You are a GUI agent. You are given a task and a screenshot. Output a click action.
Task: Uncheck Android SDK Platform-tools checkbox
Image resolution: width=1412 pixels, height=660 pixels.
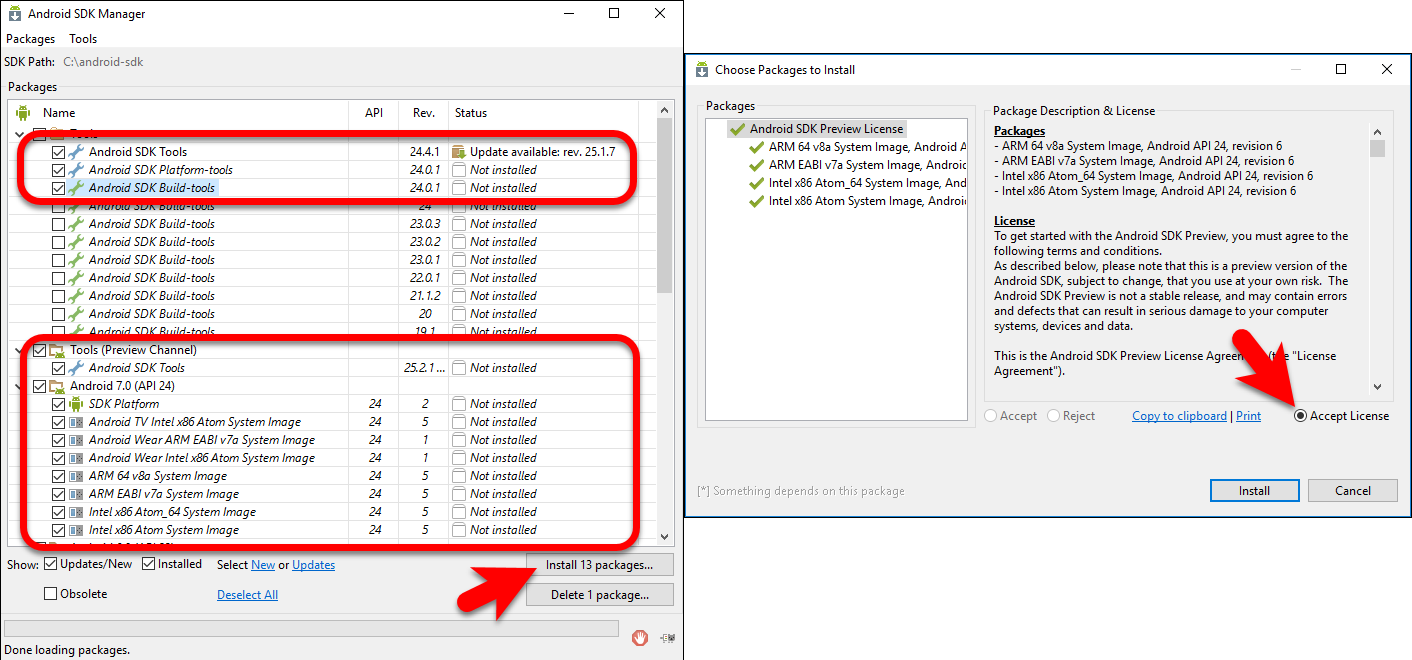58,170
